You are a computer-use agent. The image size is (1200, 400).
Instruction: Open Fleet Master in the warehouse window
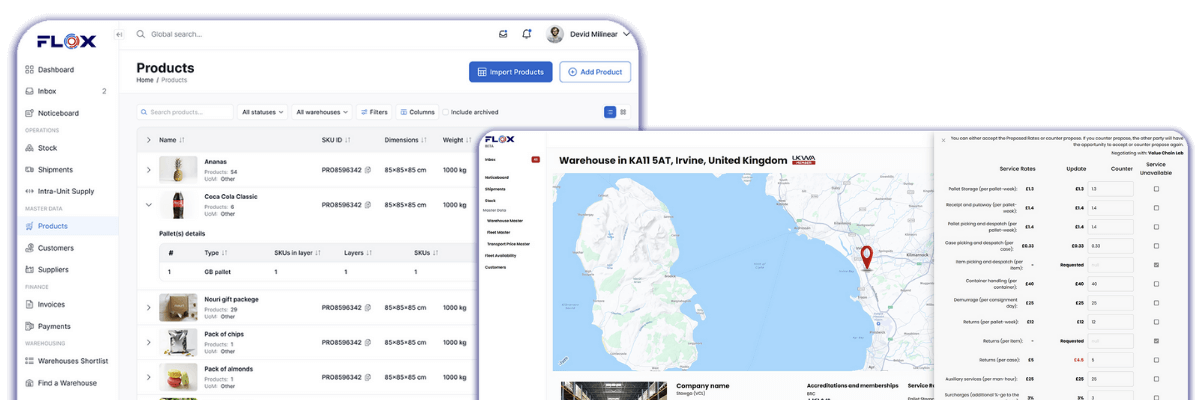[499, 233]
